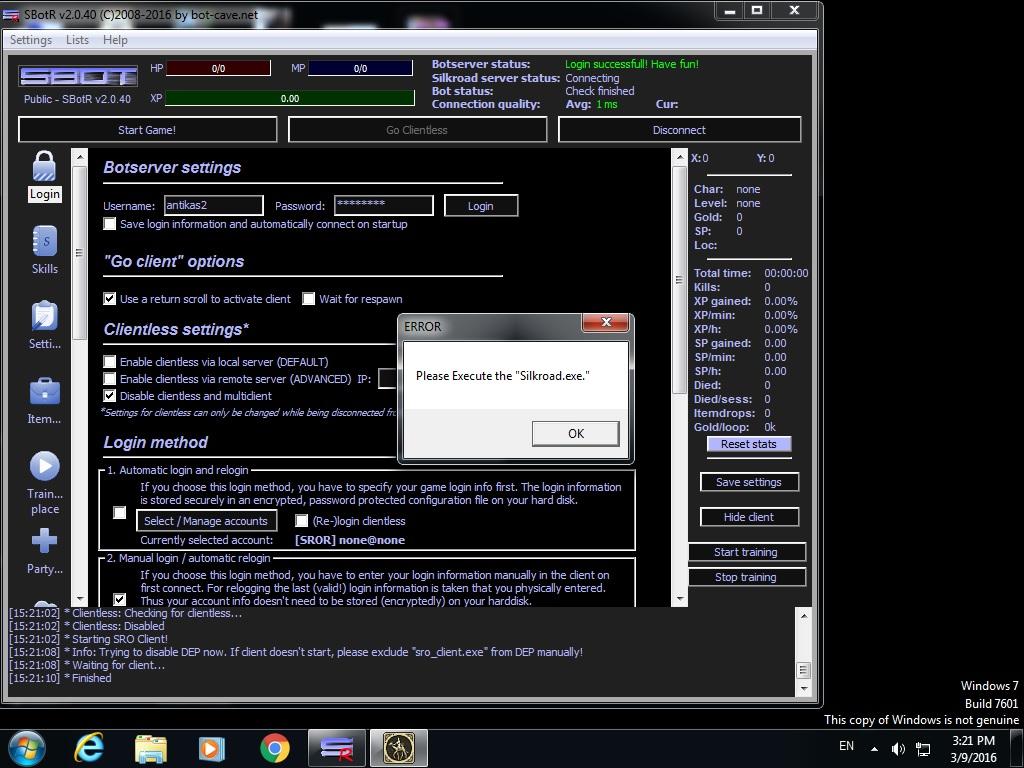
Task: Close the ERROR dialog with its X
Action: [x=605, y=322]
